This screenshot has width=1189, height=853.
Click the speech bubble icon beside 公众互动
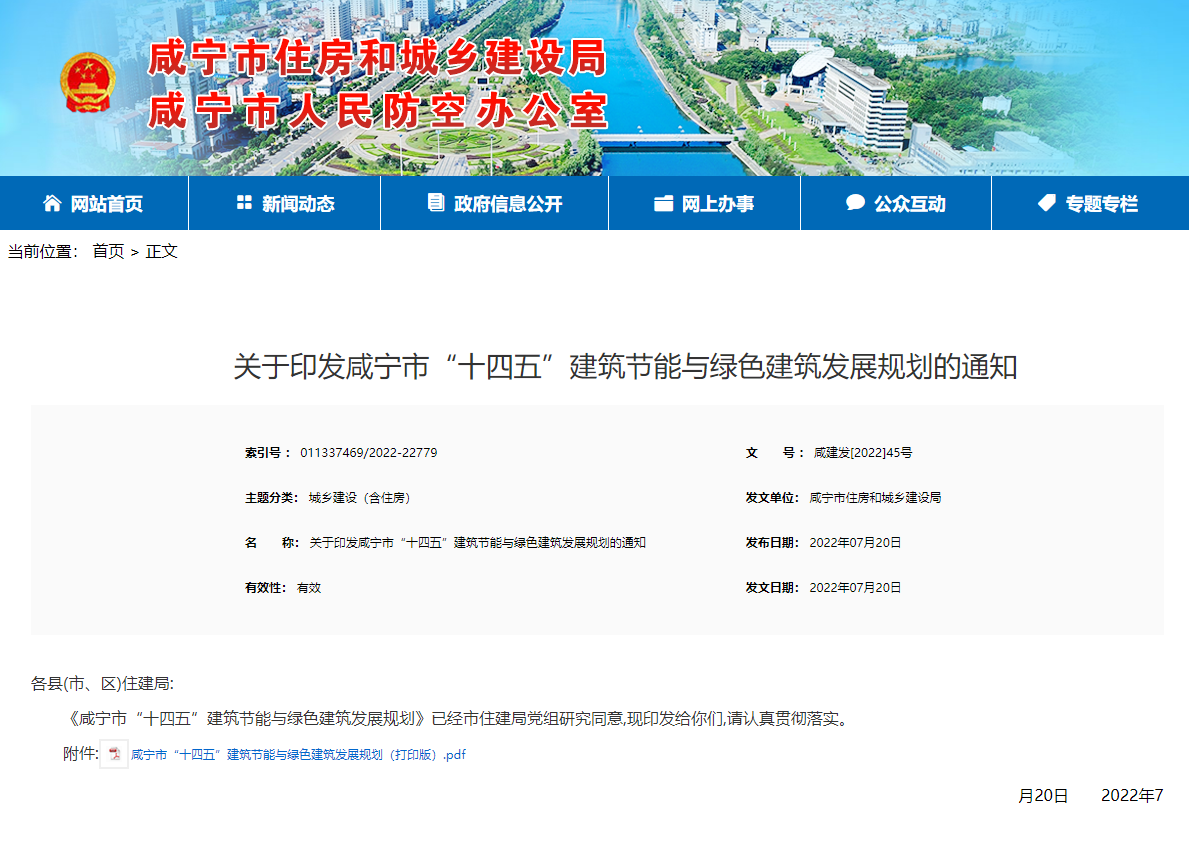point(856,202)
